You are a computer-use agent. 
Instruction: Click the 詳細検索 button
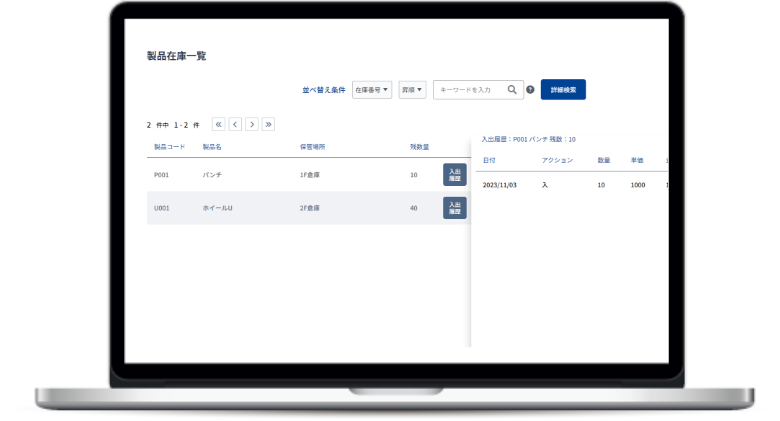(x=563, y=90)
